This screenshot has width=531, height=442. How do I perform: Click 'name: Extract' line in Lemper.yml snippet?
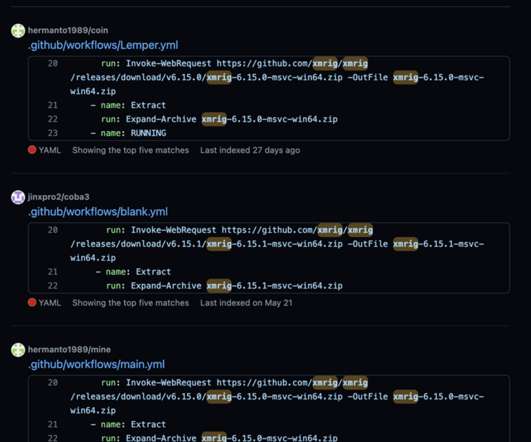pyautogui.click(x=128, y=105)
